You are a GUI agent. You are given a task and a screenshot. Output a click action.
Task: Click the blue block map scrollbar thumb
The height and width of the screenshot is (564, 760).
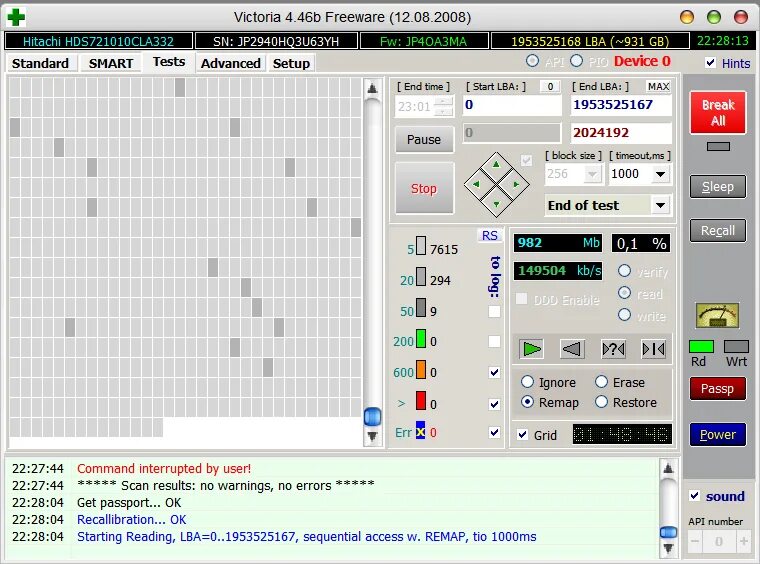372,417
